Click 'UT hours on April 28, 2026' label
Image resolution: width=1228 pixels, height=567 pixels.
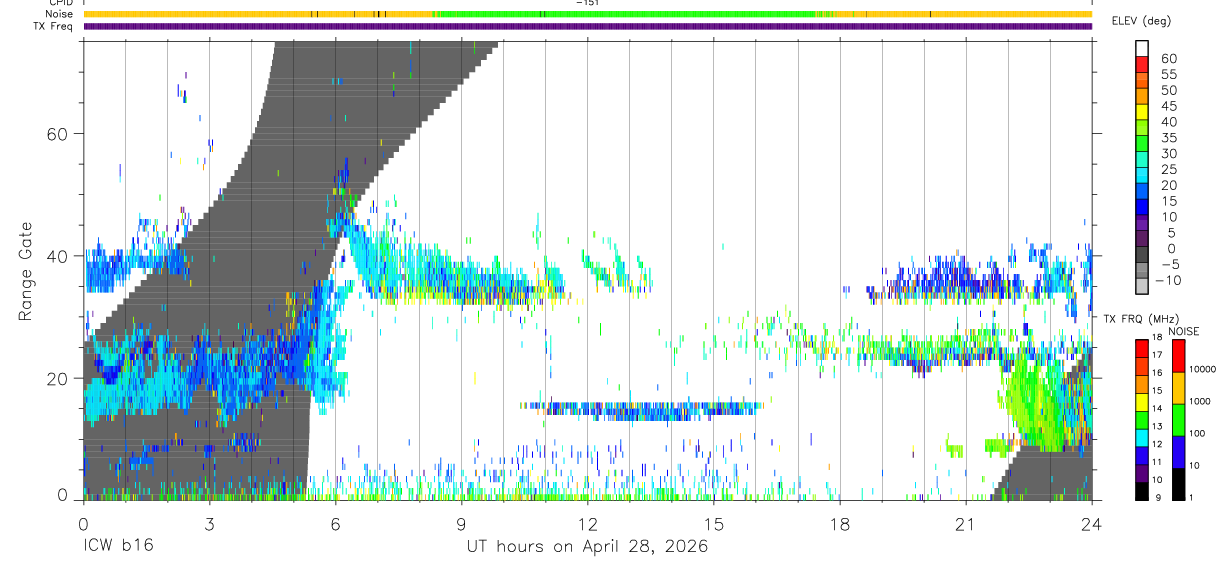point(588,547)
